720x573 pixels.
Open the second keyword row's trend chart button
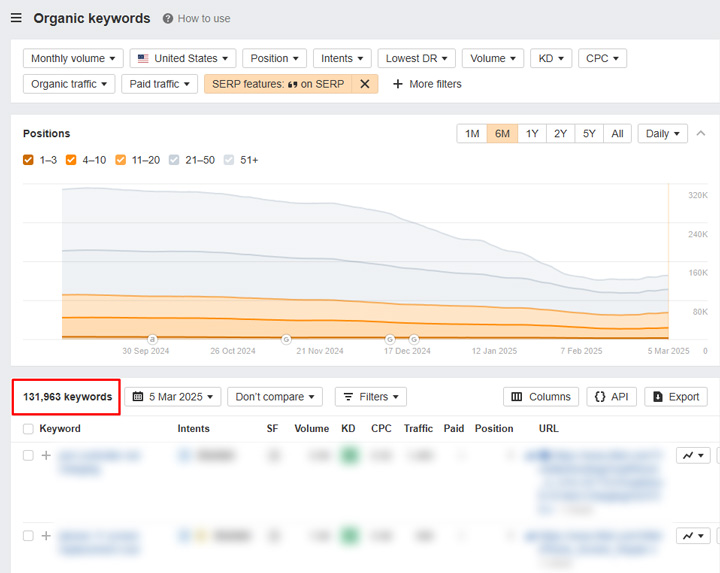(693, 536)
